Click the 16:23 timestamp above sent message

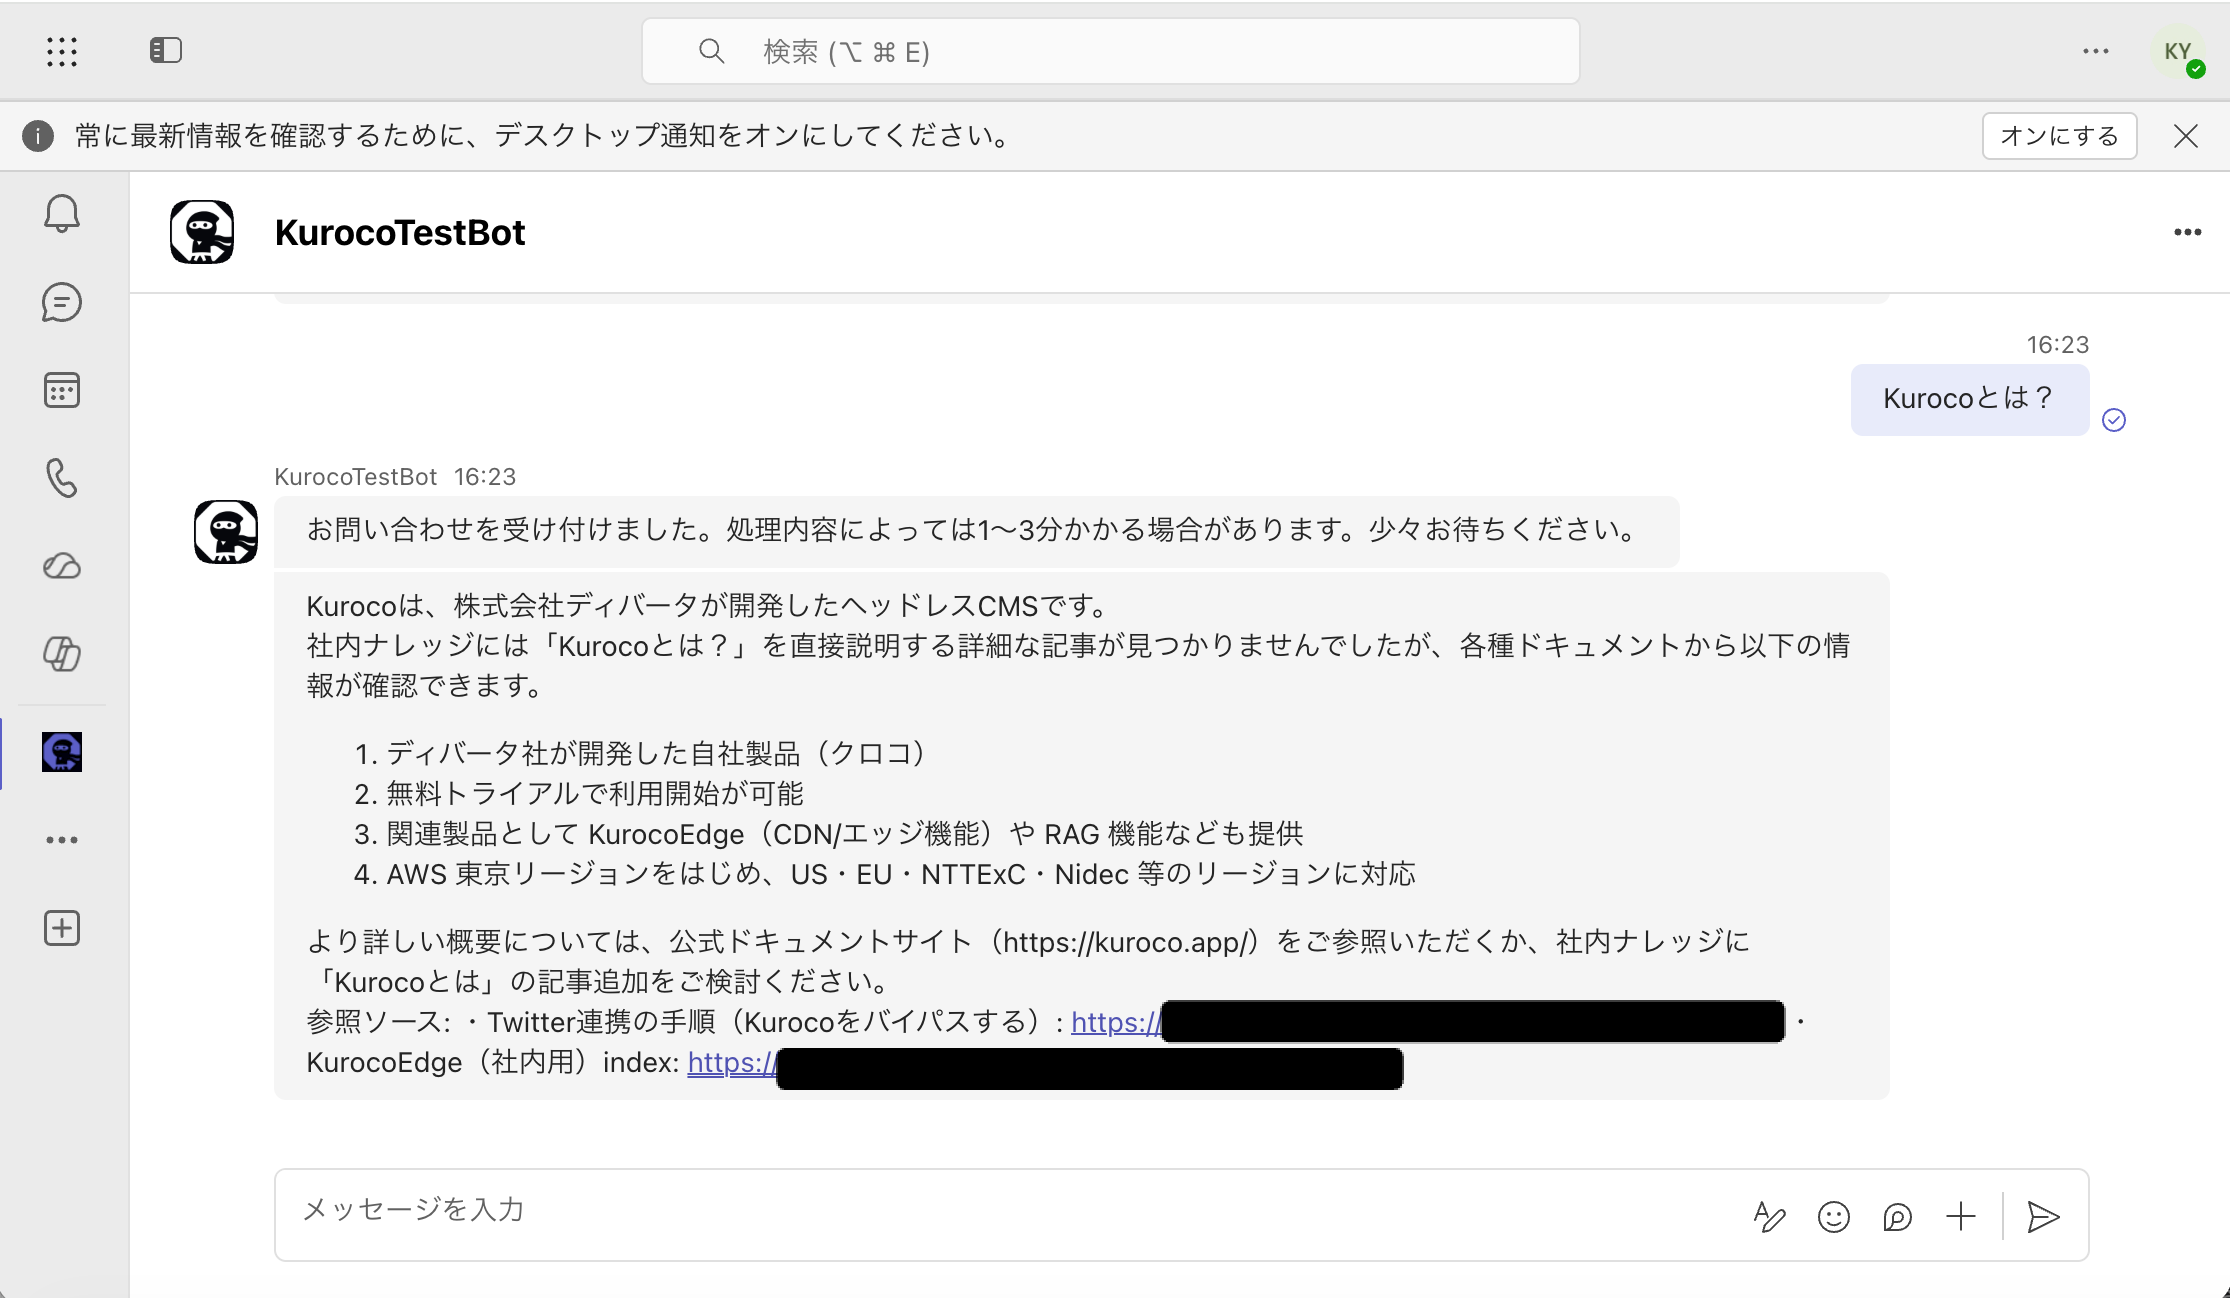coord(2057,345)
